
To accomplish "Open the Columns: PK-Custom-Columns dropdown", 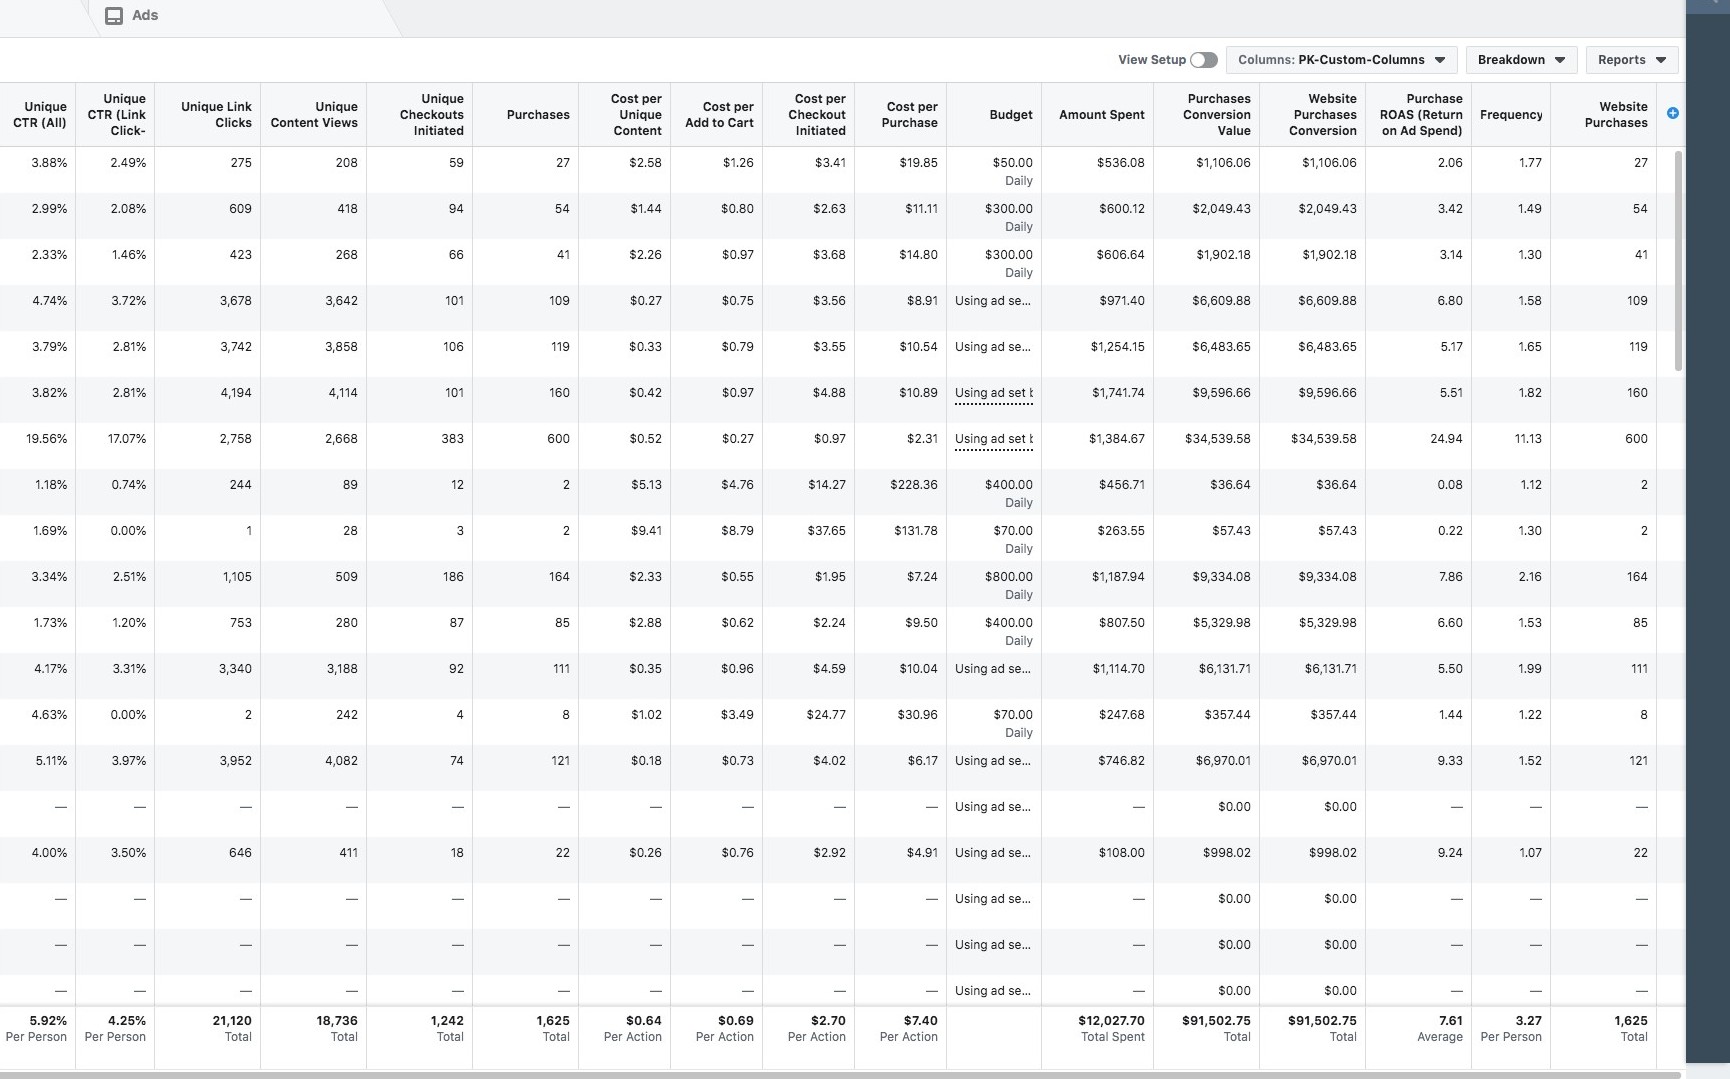I will click(x=1341, y=60).
